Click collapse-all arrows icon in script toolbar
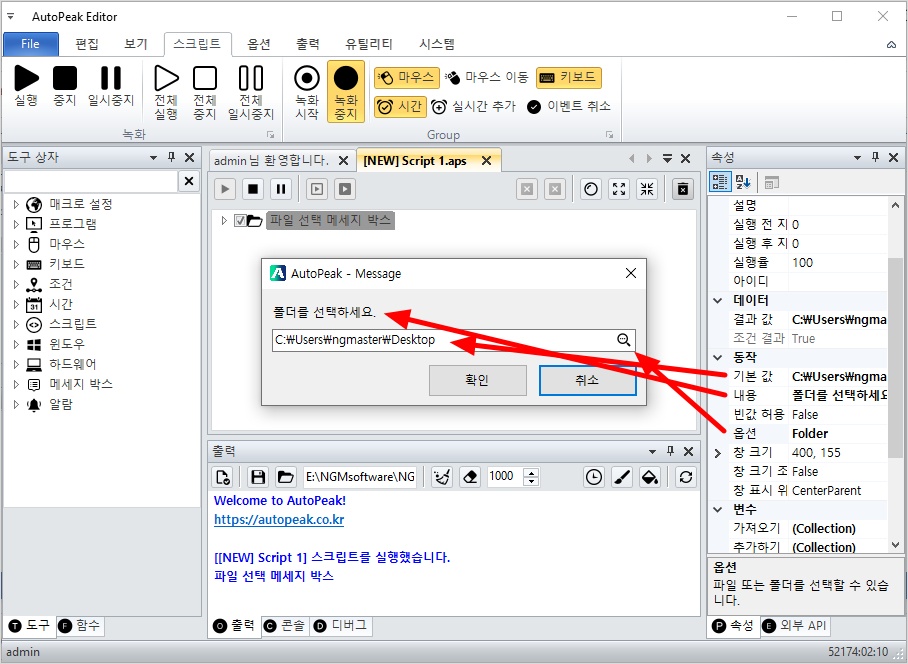The image size is (908, 664). point(647,189)
